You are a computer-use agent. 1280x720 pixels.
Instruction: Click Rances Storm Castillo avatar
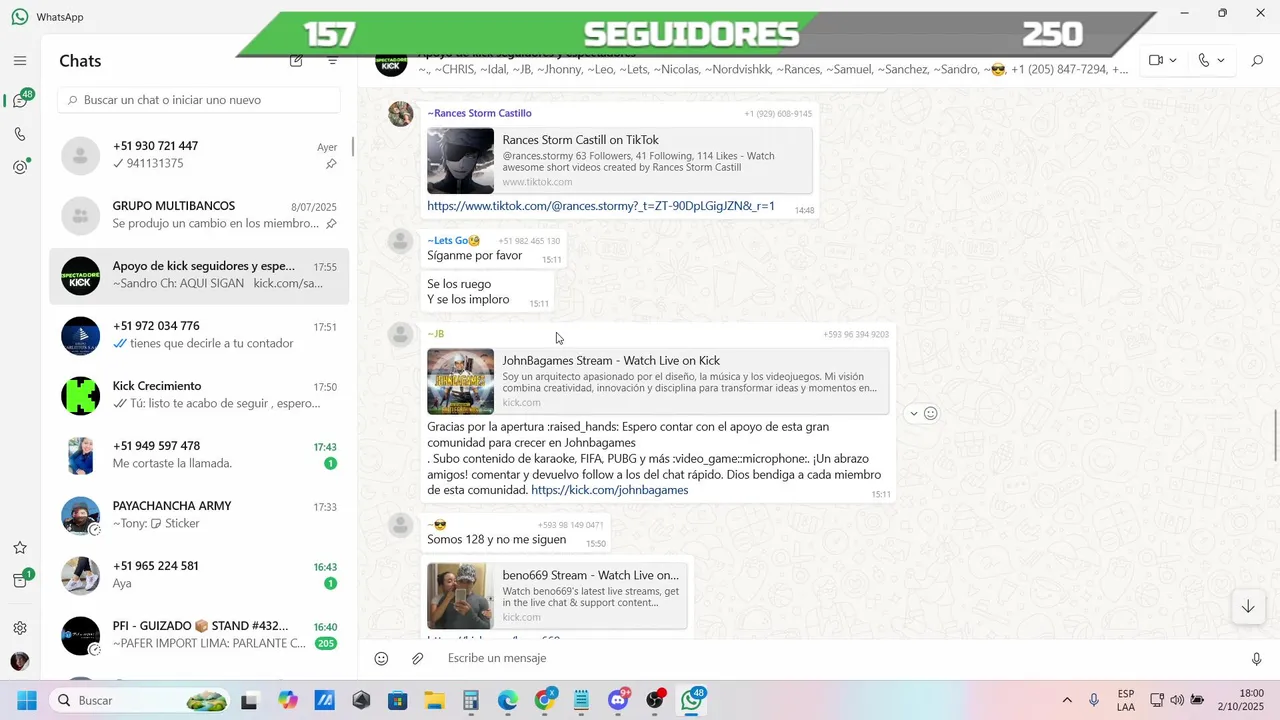401,114
